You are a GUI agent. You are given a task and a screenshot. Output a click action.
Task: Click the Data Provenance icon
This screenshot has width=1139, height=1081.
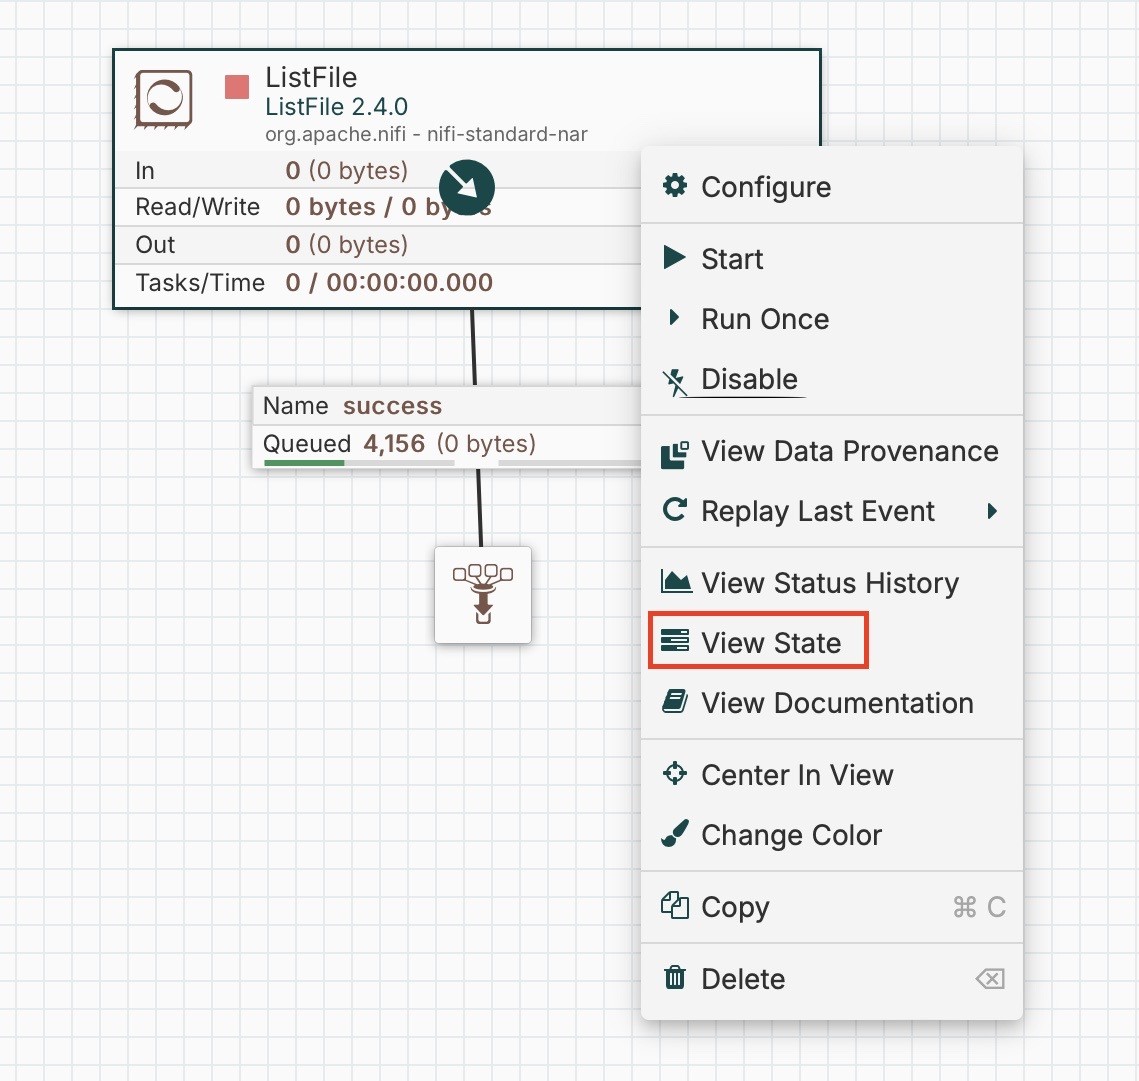[x=675, y=454]
